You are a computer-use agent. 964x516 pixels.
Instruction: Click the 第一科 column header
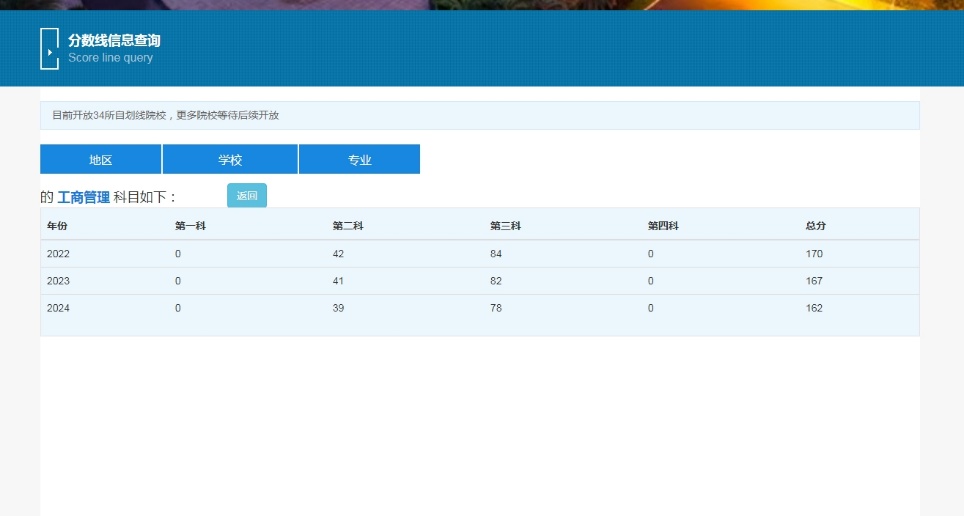[x=190, y=226]
